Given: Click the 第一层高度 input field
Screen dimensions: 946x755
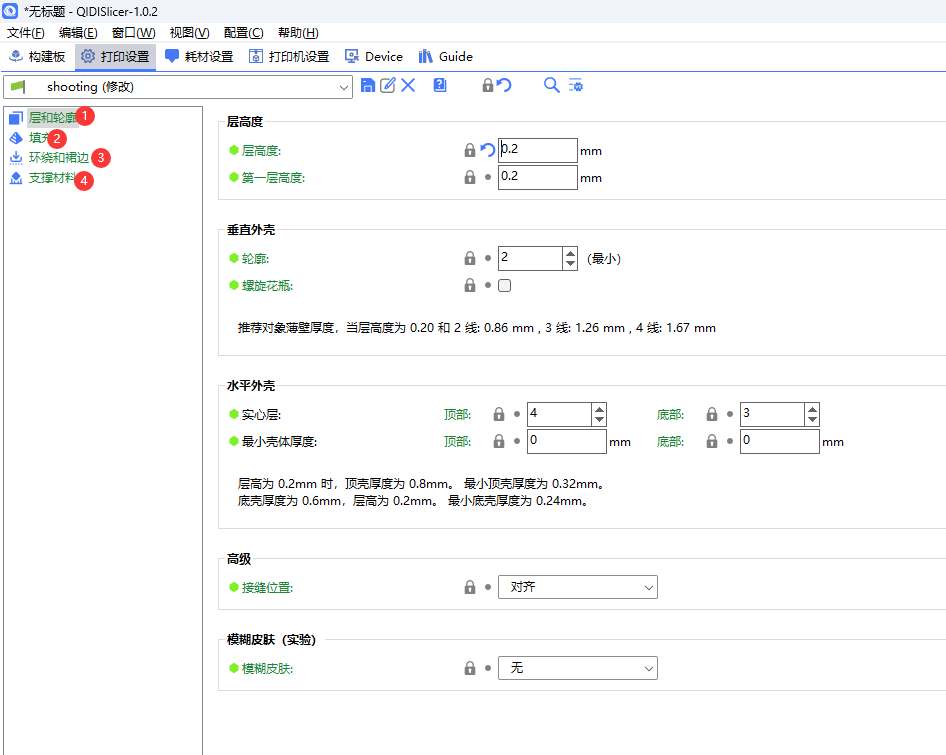Looking at the screenshot, I should 537,177.
